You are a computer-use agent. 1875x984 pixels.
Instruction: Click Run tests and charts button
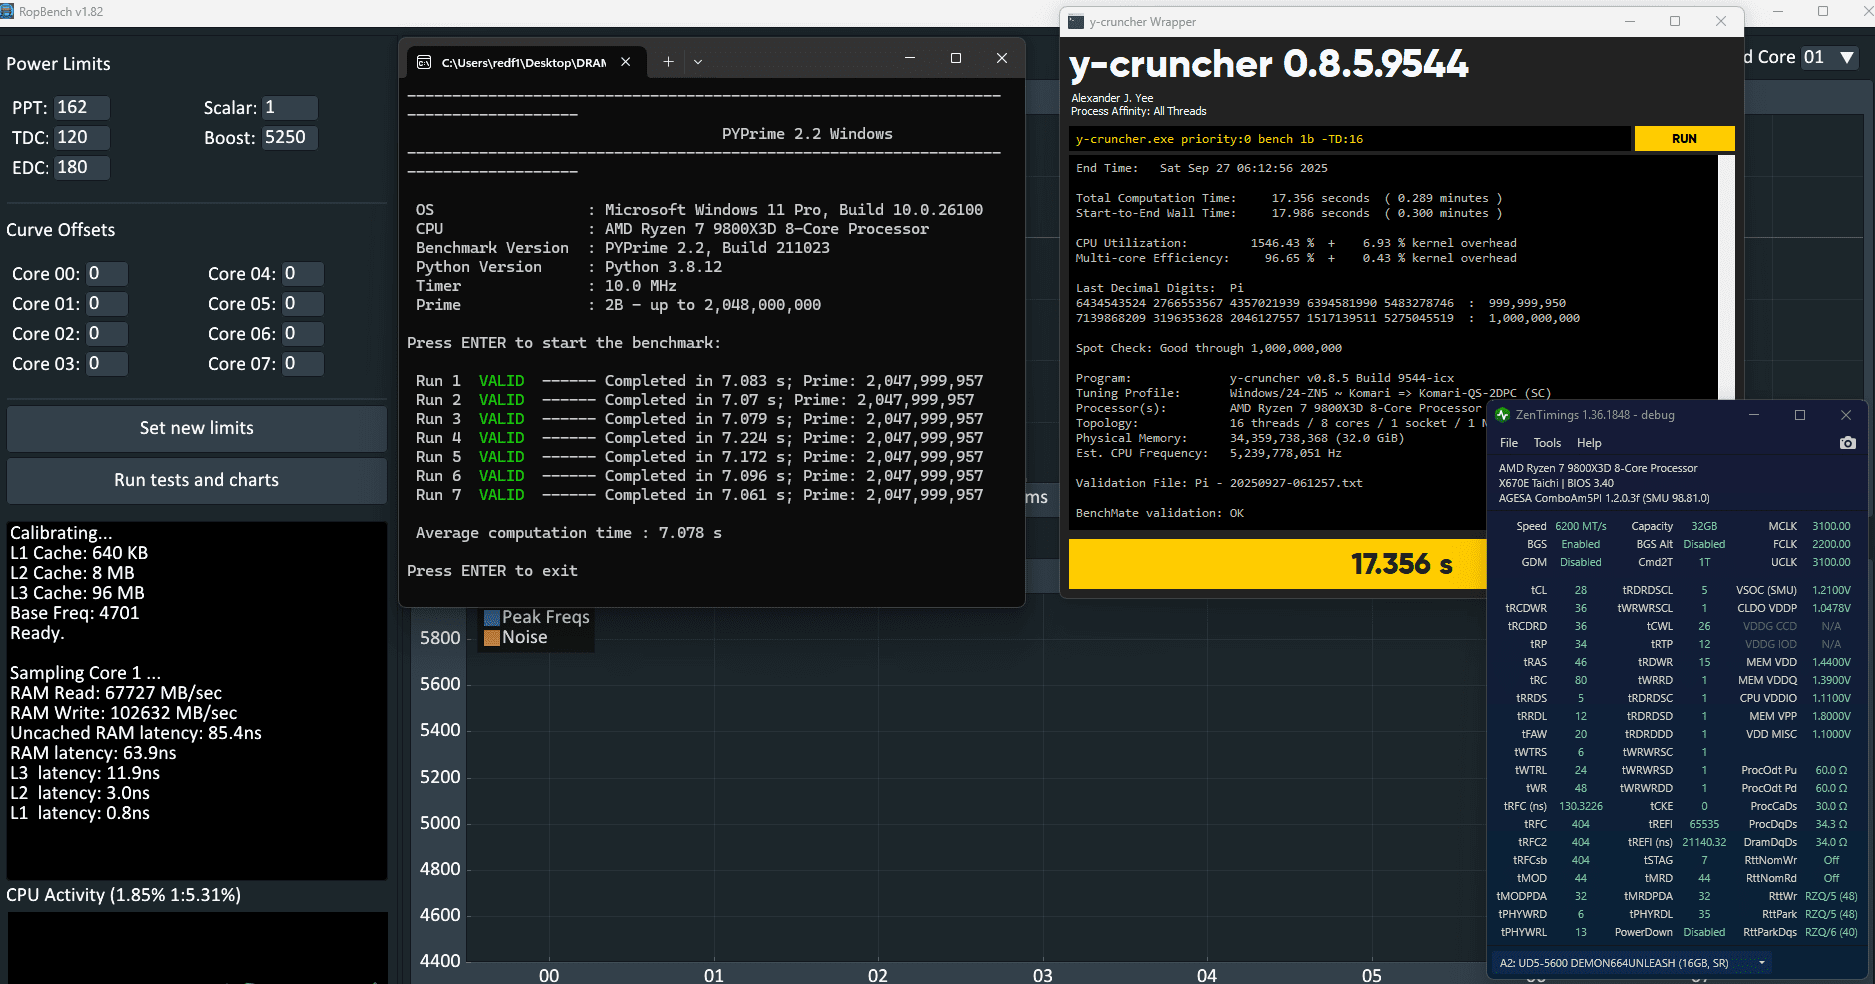pyautogui.click(x=197, y=480)
